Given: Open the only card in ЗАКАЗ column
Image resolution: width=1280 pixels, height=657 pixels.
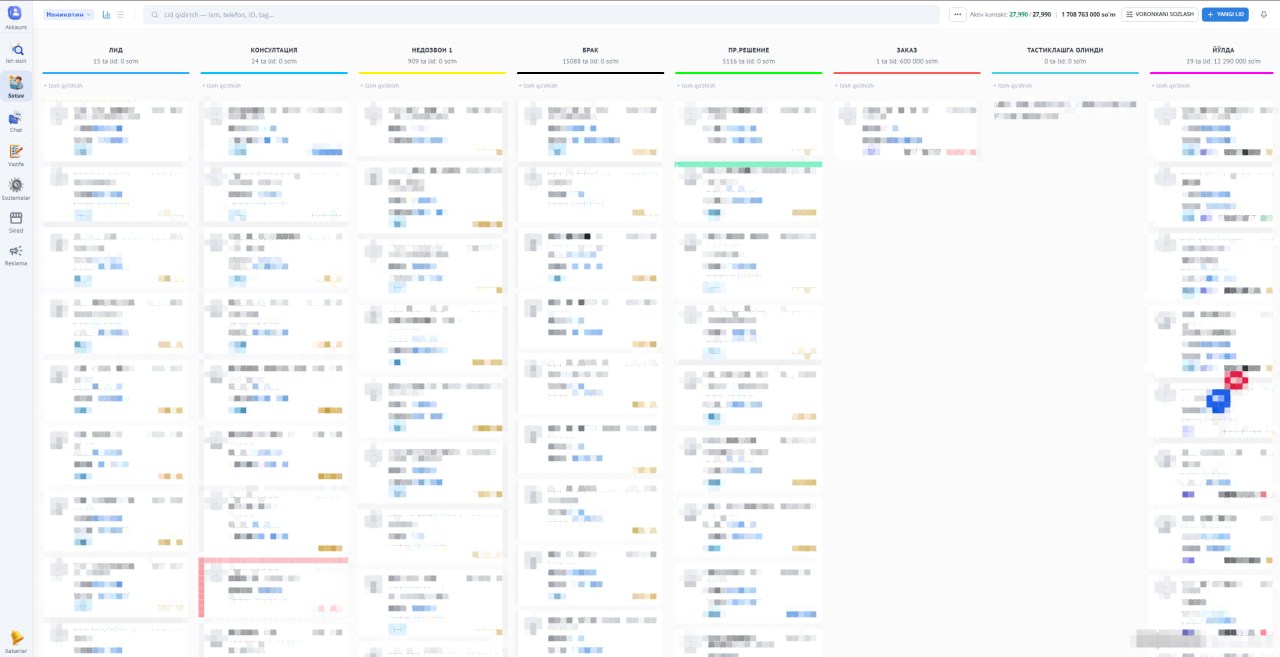Looking at the screenshot, I should (907, 130).
